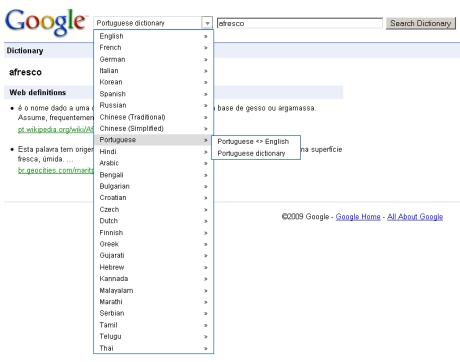
Task: Select Finnish in the dropdown
Action: [153, 232]
